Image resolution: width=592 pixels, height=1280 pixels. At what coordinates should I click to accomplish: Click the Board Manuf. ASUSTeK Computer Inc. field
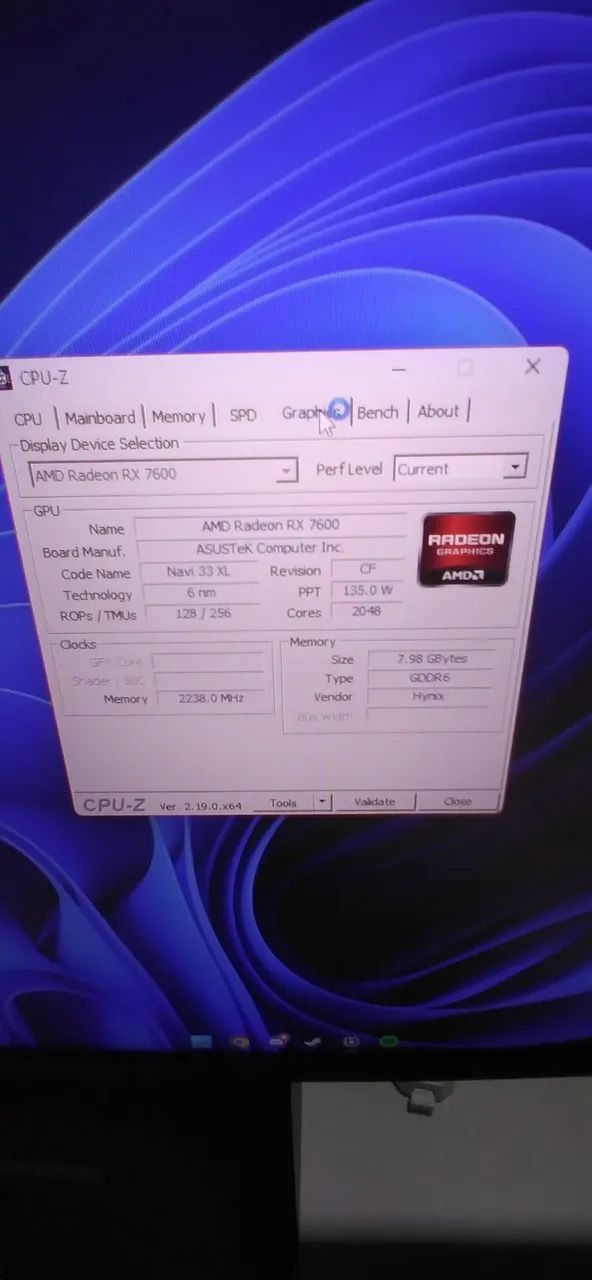tap(270, 548)
